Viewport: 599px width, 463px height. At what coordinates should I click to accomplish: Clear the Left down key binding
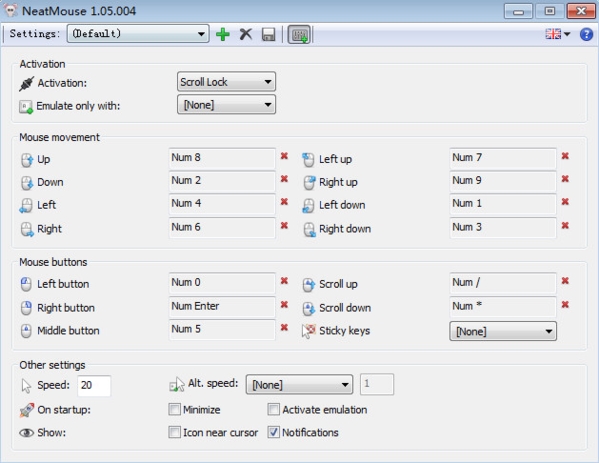(565, 202)
